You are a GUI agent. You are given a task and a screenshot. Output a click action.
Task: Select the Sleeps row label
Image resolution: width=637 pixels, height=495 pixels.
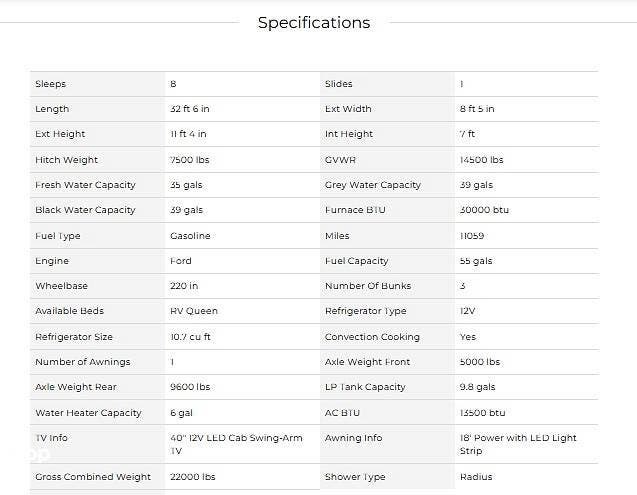point(50,84)
